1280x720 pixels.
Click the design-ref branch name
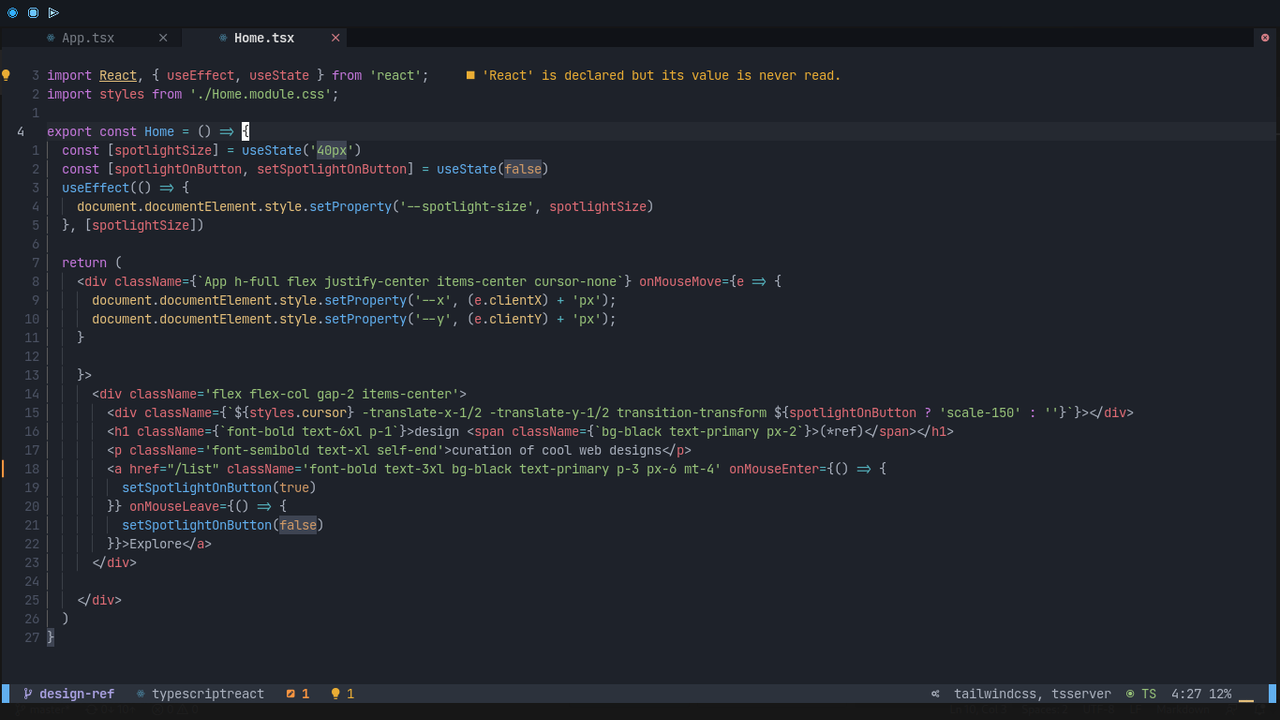[x=77, y=693]
